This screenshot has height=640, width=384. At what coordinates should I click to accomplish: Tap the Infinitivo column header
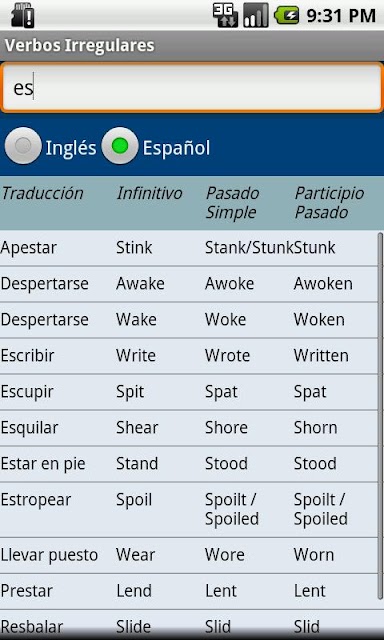149,193
